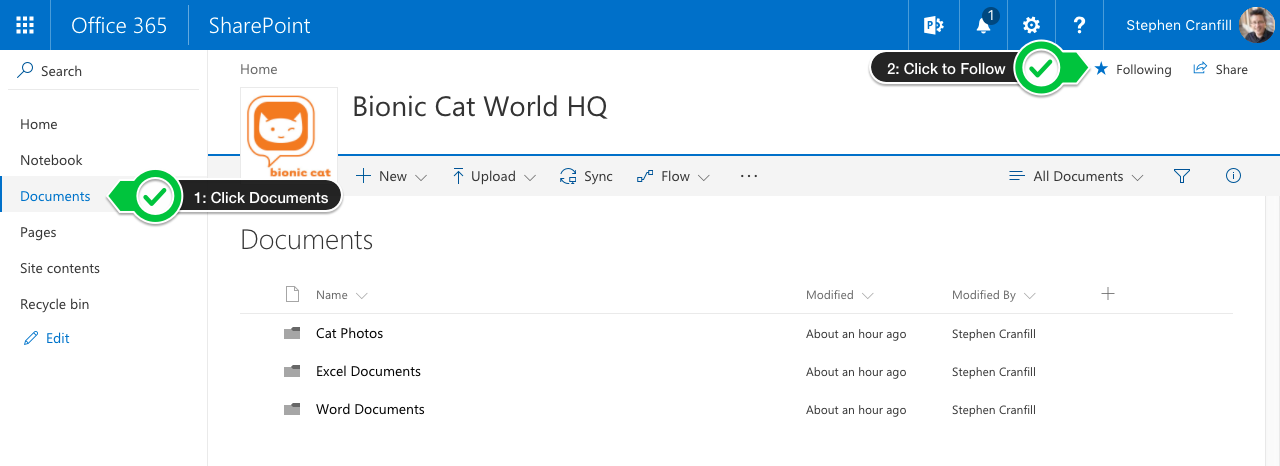
Task: Expand the Upload dropdown chevron
Action: click(x=530, y=177)
